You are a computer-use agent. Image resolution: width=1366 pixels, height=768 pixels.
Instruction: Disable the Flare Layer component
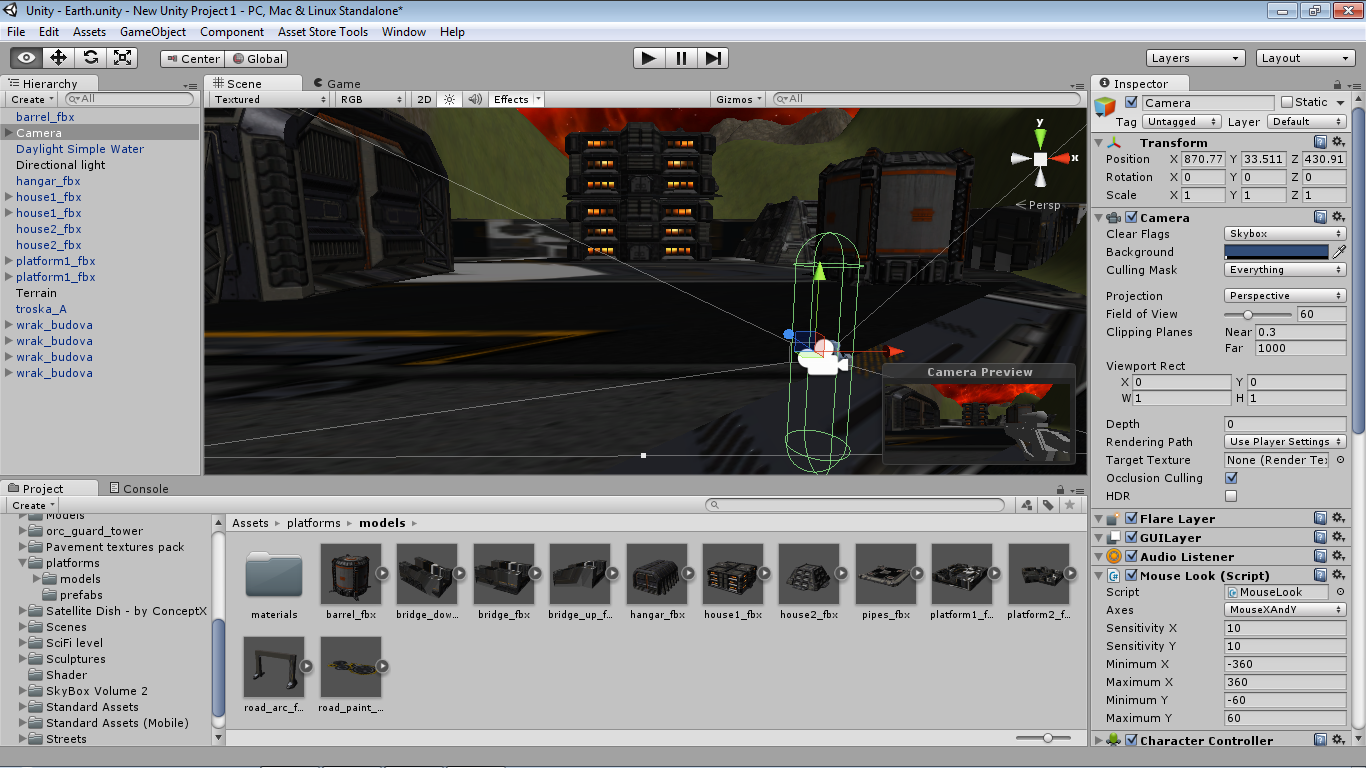(x=1132, y=518)
